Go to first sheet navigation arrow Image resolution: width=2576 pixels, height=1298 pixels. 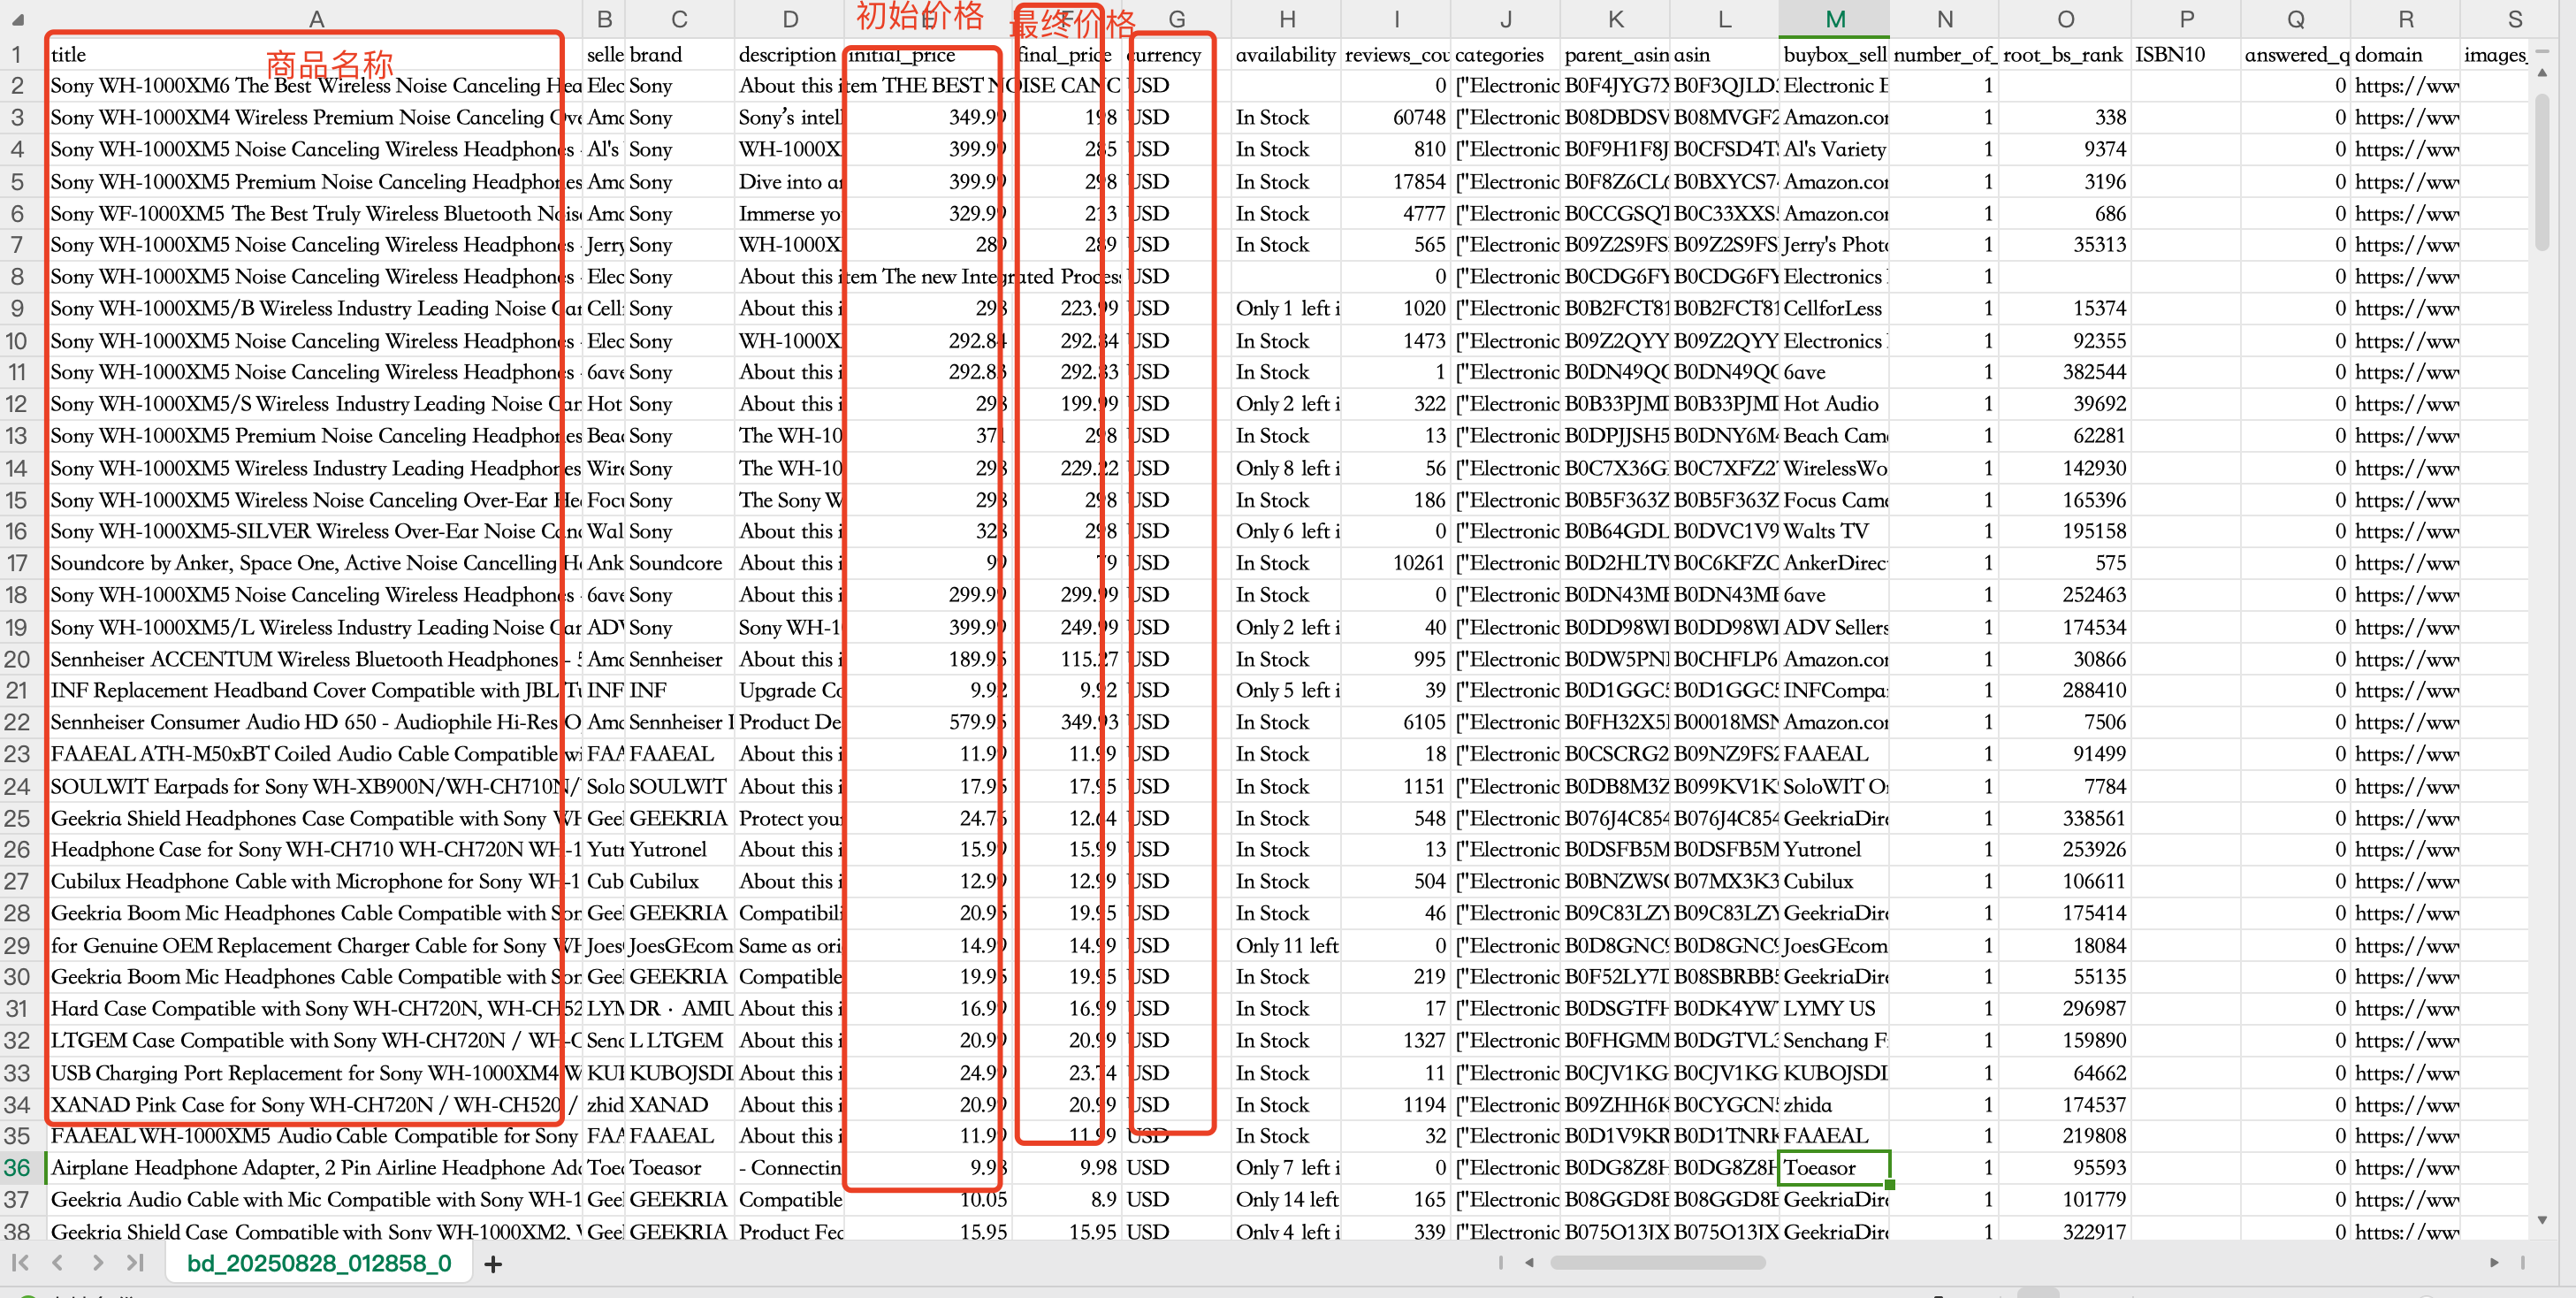(x=20, y=1263)
